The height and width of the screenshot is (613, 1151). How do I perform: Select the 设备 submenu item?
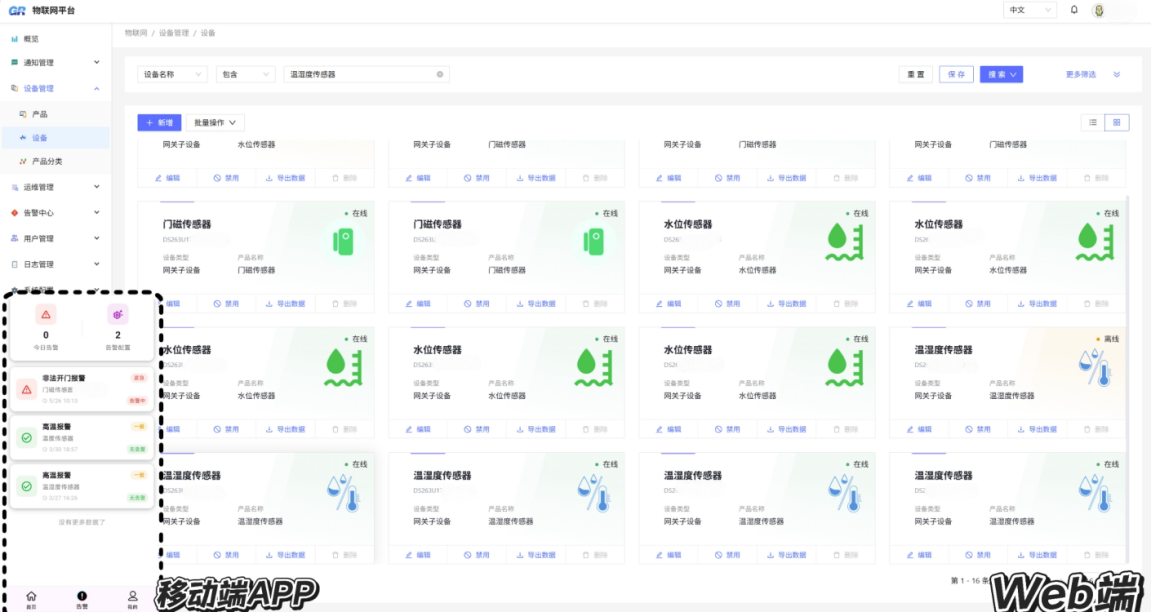pyautogui.click(x=55, y=137)
